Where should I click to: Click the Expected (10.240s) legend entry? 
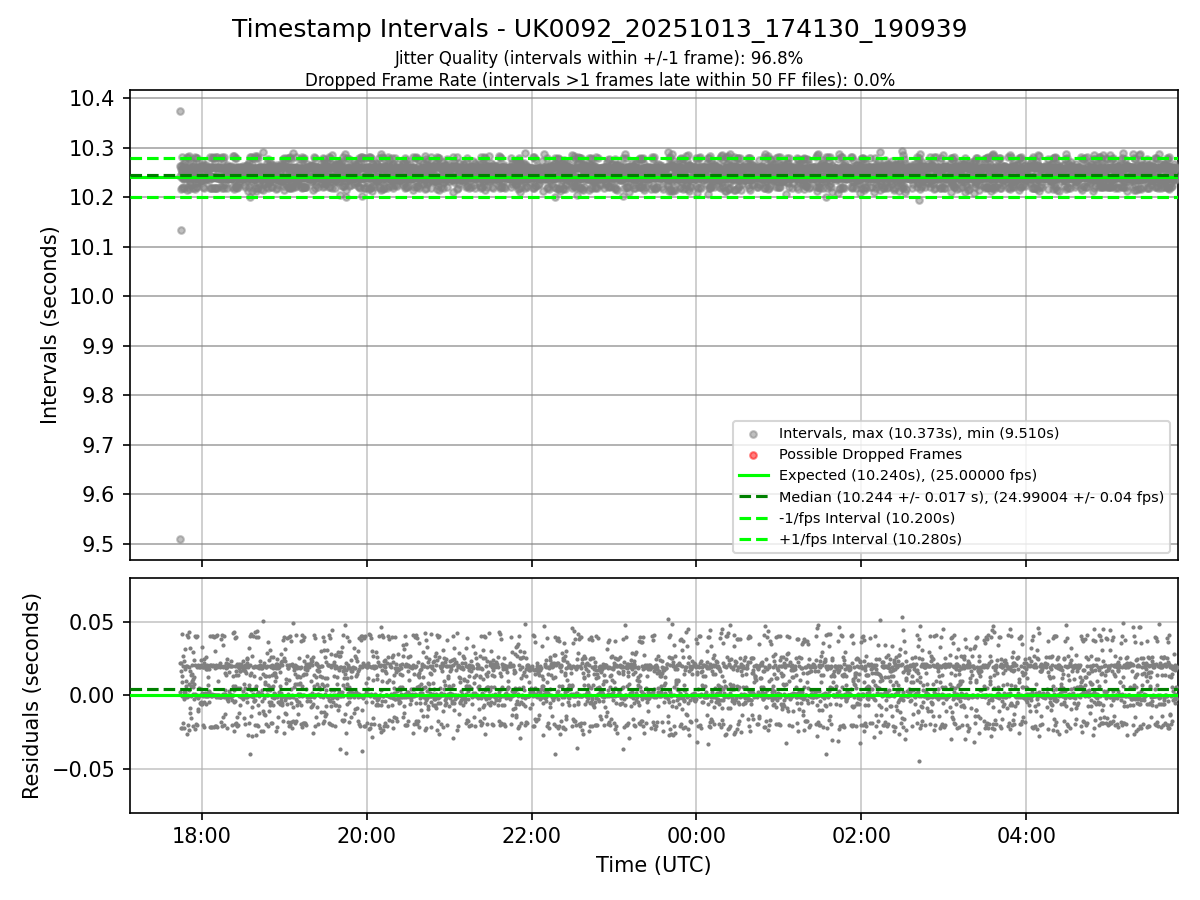point(907,475)
